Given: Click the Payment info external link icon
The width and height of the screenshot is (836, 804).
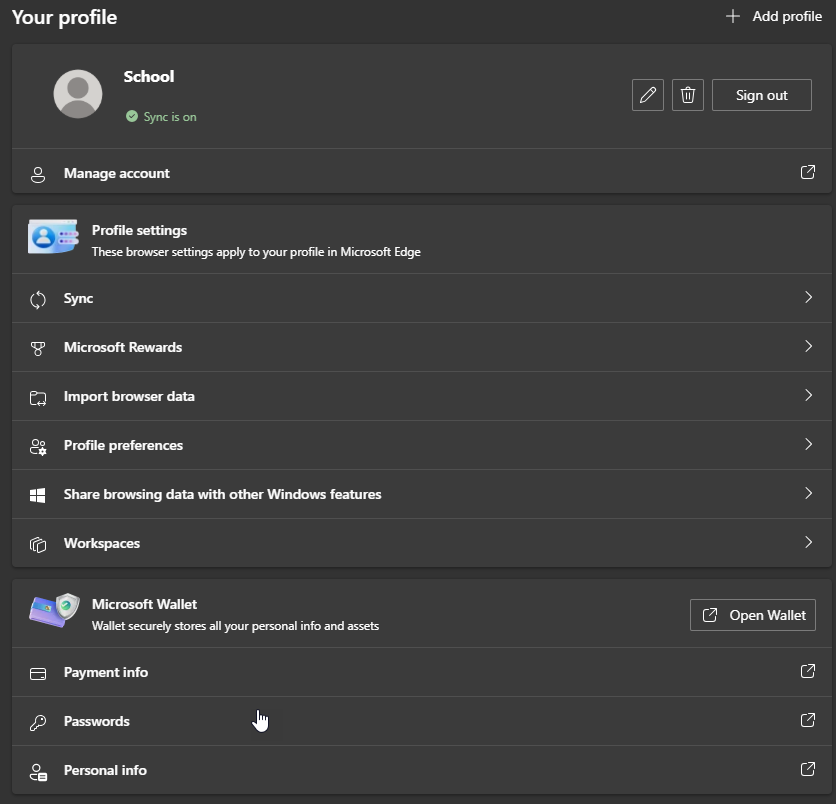Looking at the screenshot, I should coord(808,671).
